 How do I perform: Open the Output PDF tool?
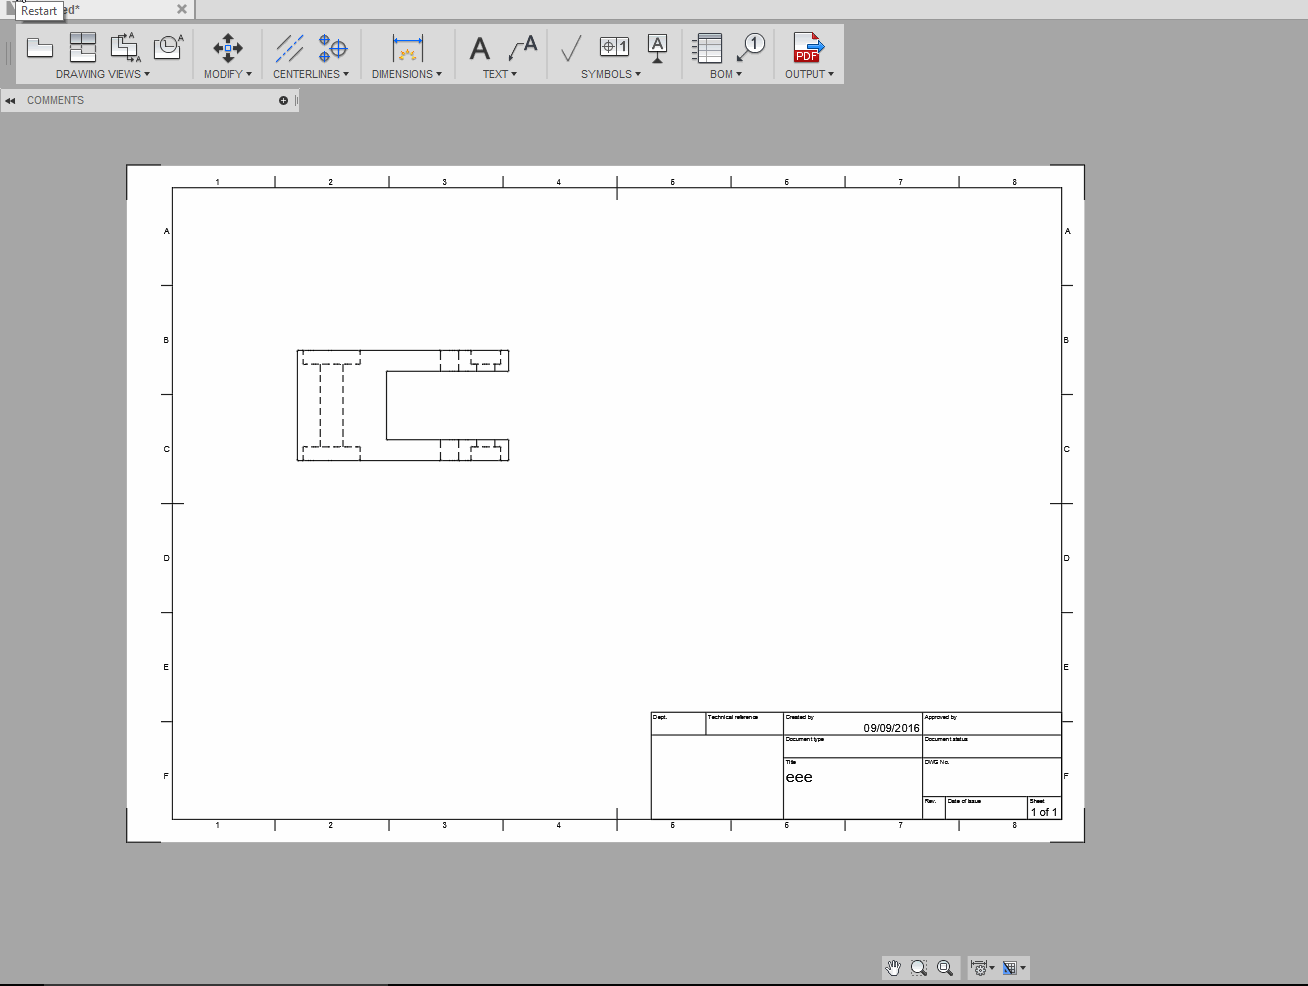(x=808, y=48)
